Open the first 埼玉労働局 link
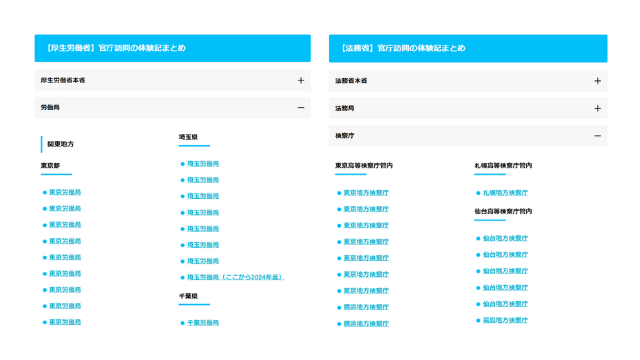The image size is (640, 360). (x=203, y=164)
